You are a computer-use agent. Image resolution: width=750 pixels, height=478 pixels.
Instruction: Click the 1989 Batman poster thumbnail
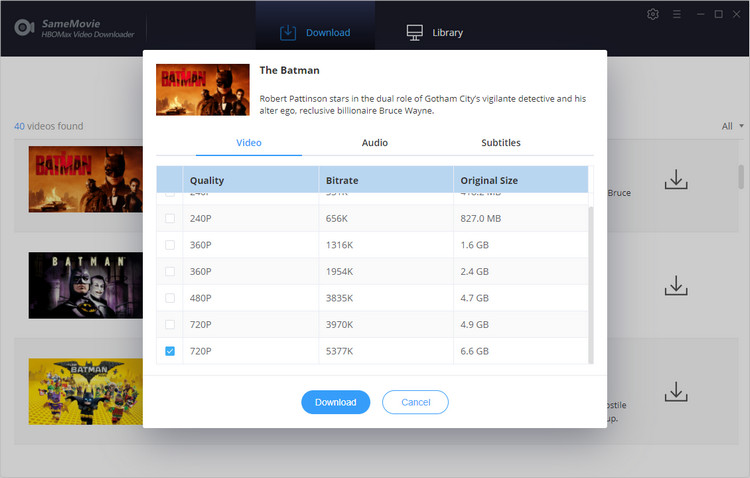point(86,286)
